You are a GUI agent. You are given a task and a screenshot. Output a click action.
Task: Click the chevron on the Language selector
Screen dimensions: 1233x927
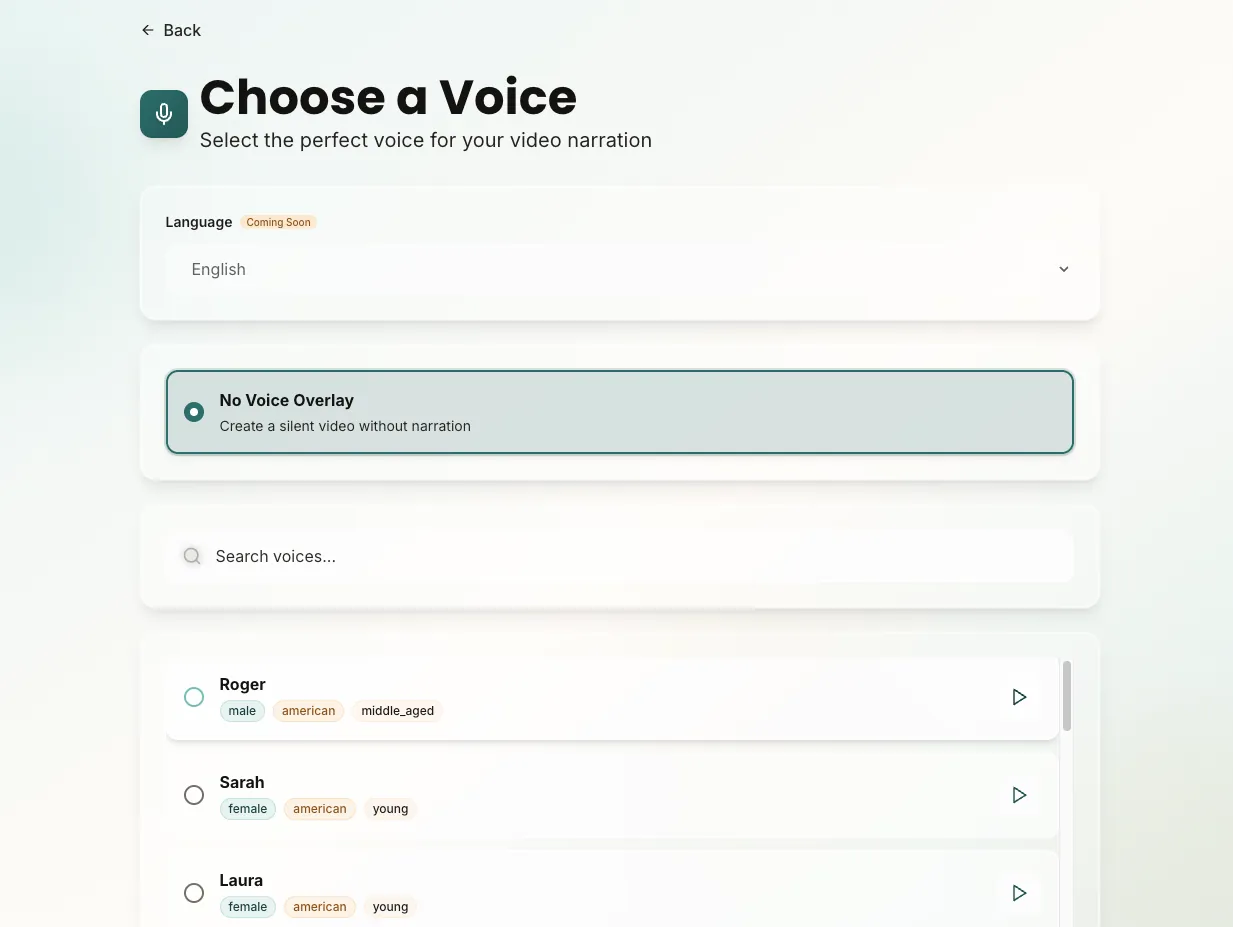1063,269
